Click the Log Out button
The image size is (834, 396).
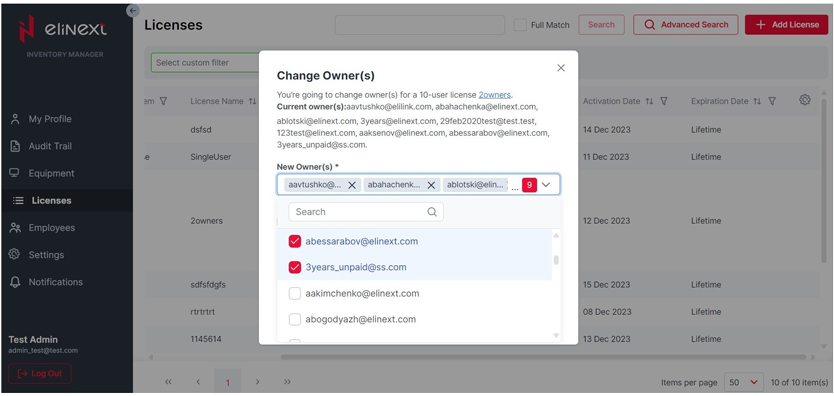point(40,373)
